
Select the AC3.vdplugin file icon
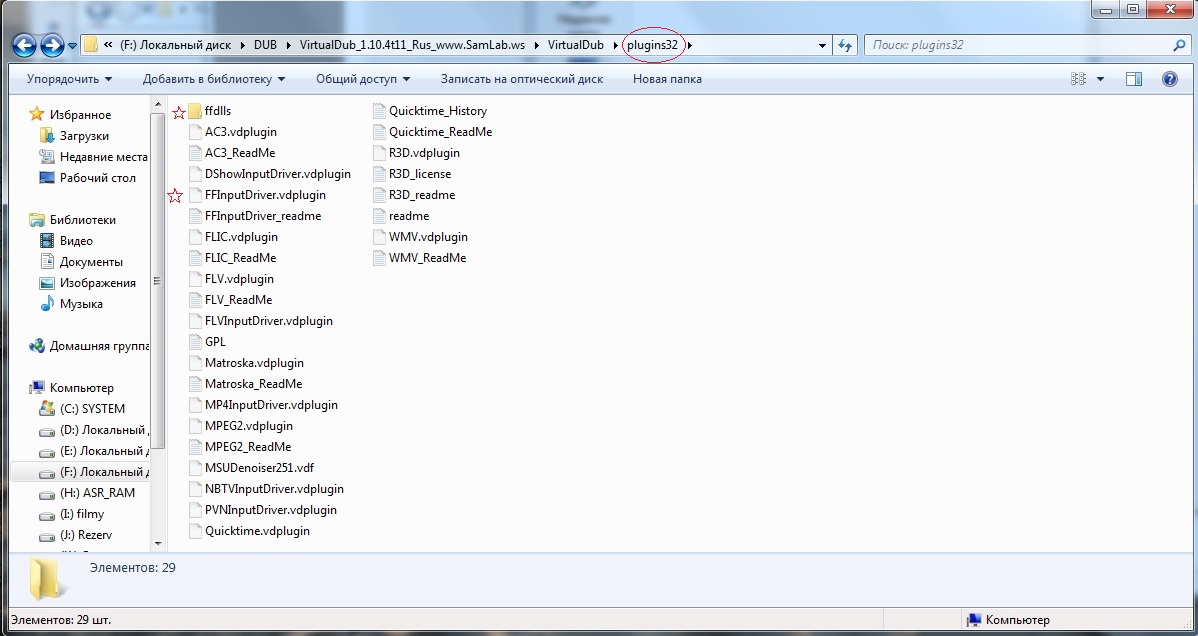tap(194, 131)
